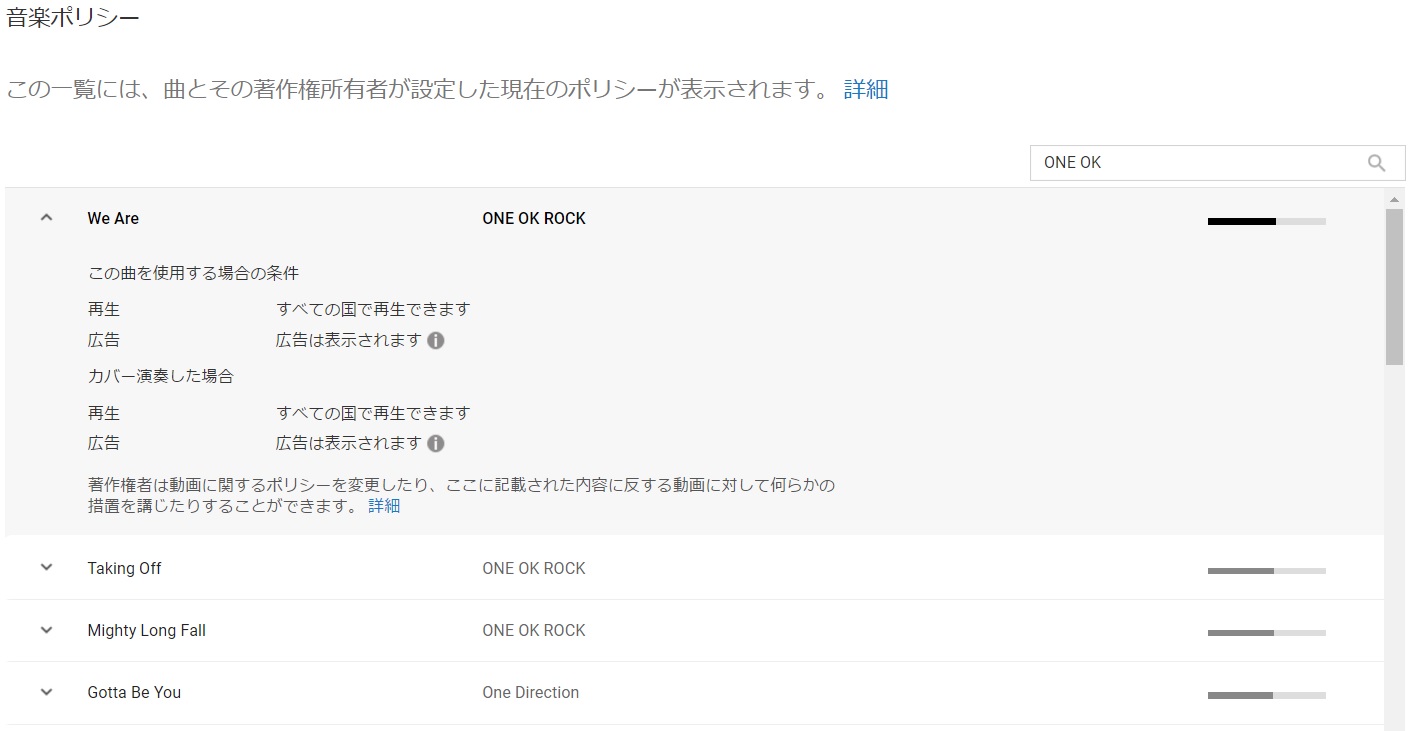Screen dimensions: 1423x731
Task: Click 広告 label under カバー演奏した場合
Action: coord(104,443)
